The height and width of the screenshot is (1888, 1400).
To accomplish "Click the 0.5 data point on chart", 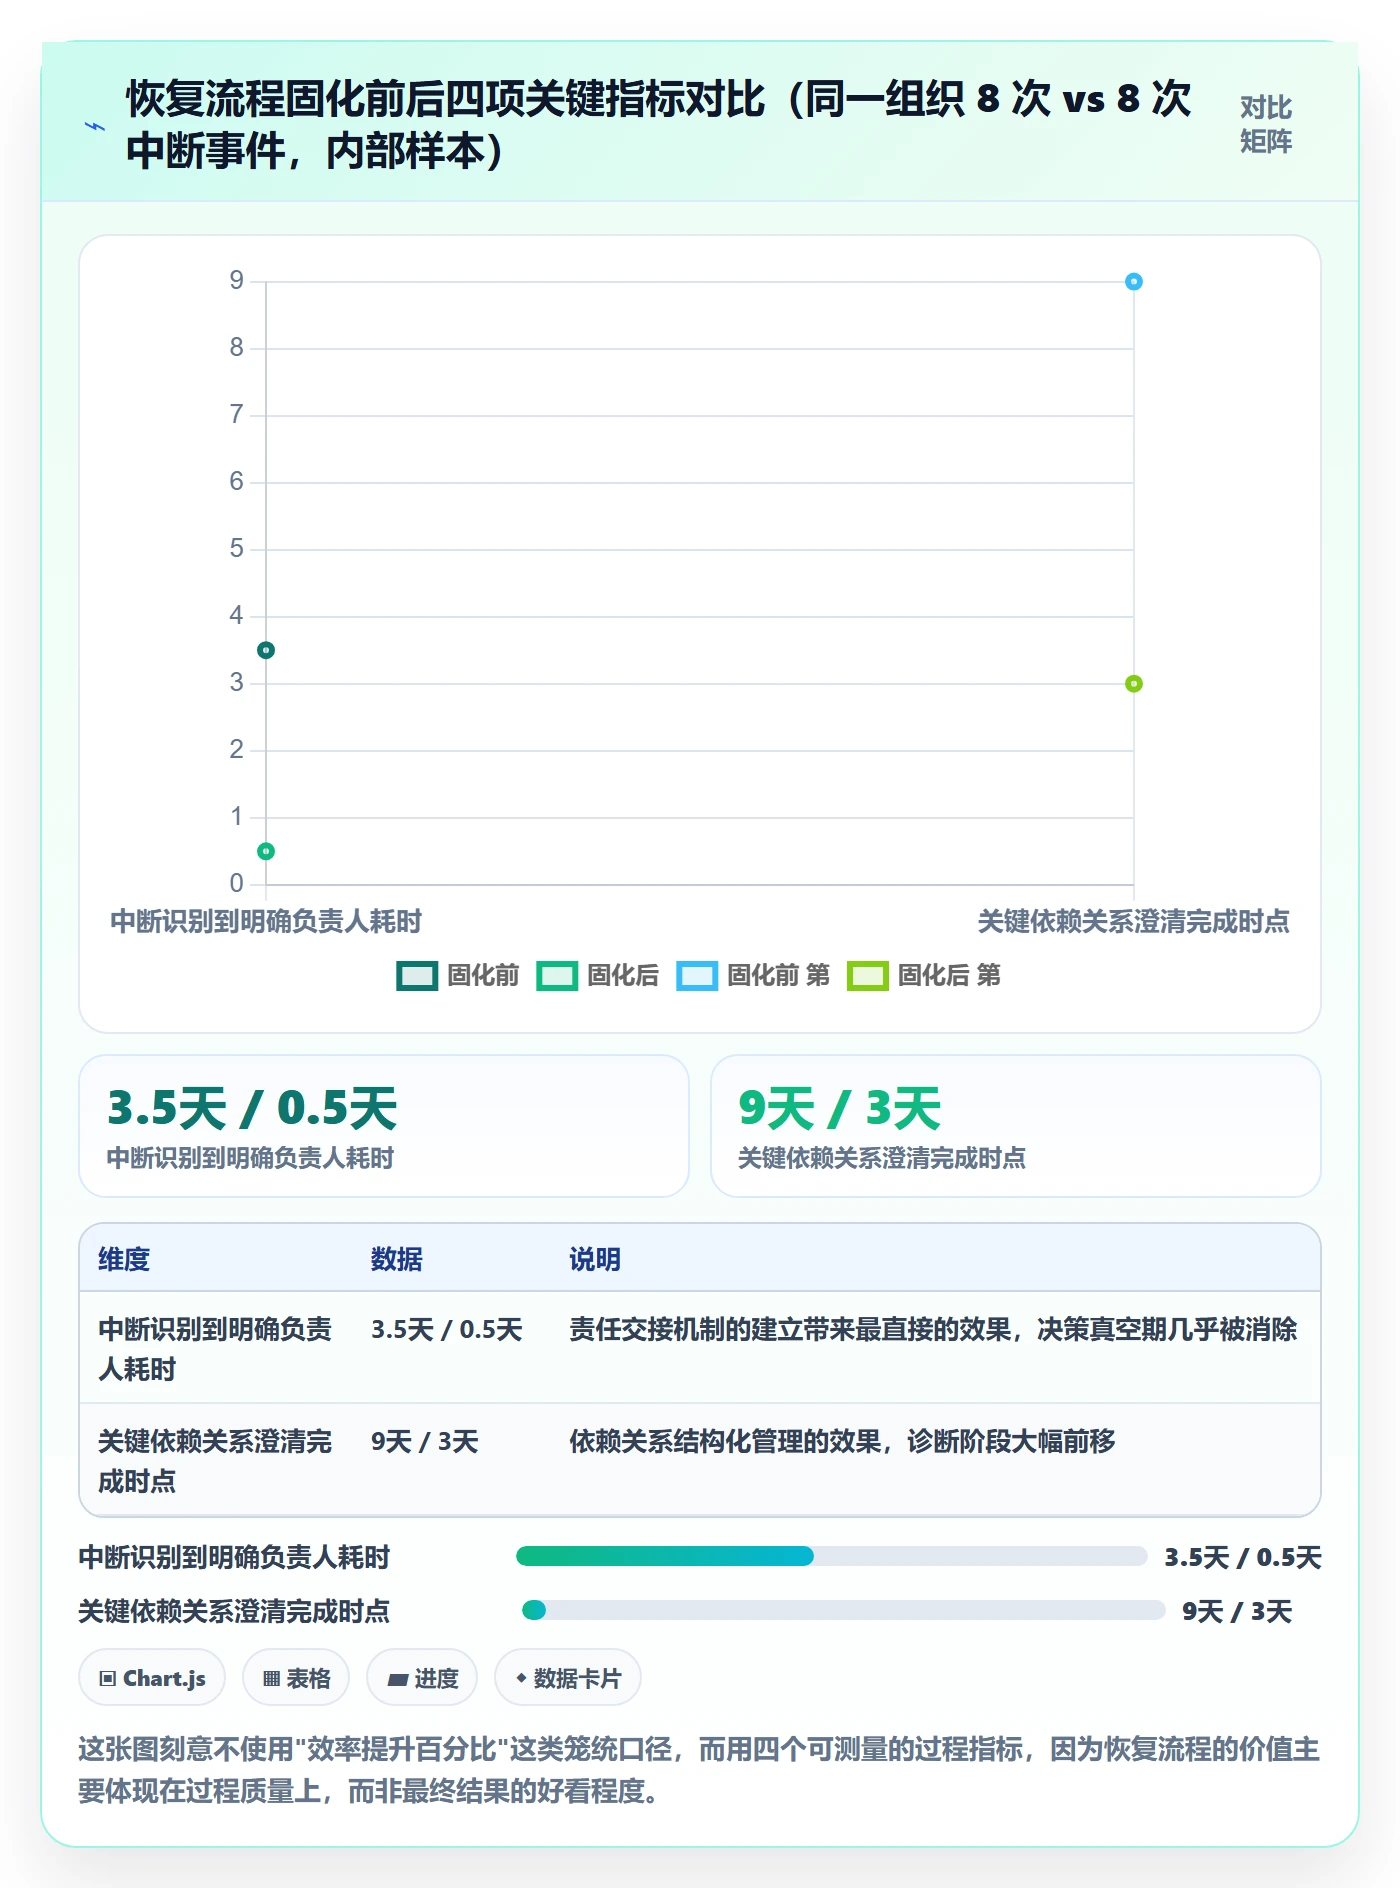I will click(x=266, y=851).
